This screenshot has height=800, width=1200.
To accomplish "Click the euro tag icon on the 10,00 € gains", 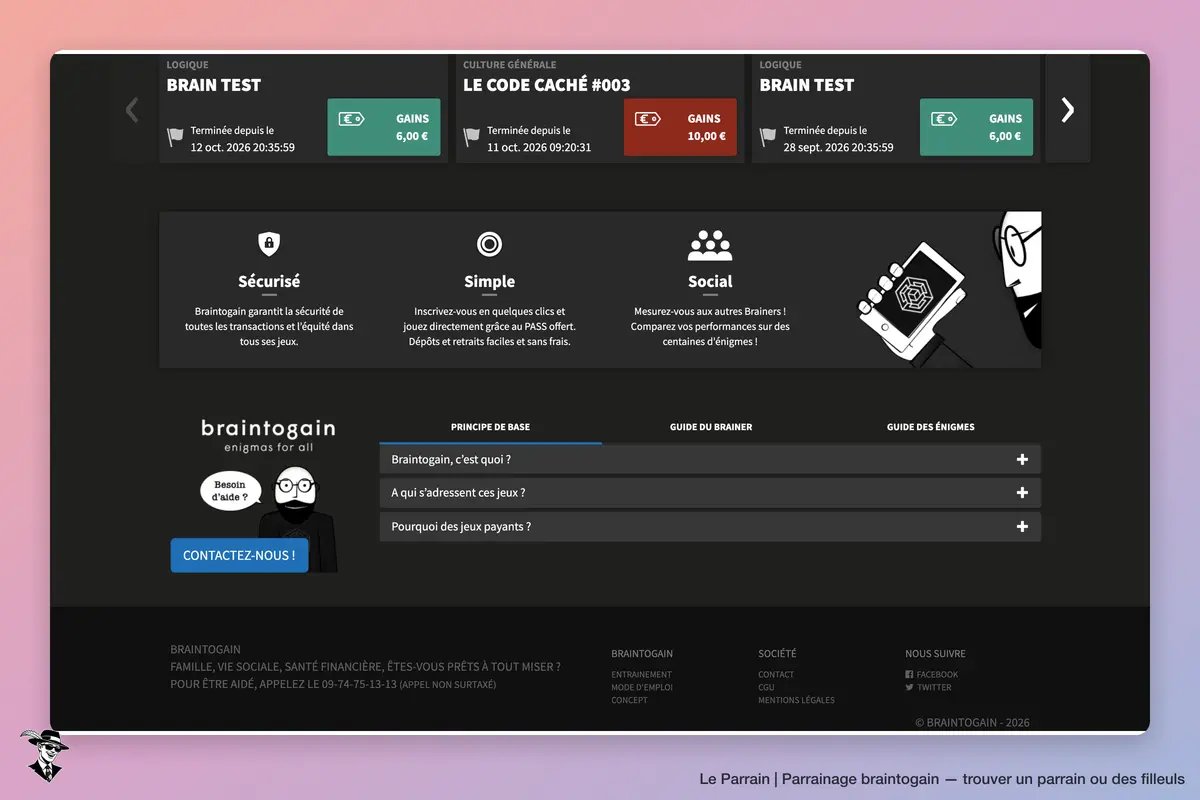I will (647, 119).
